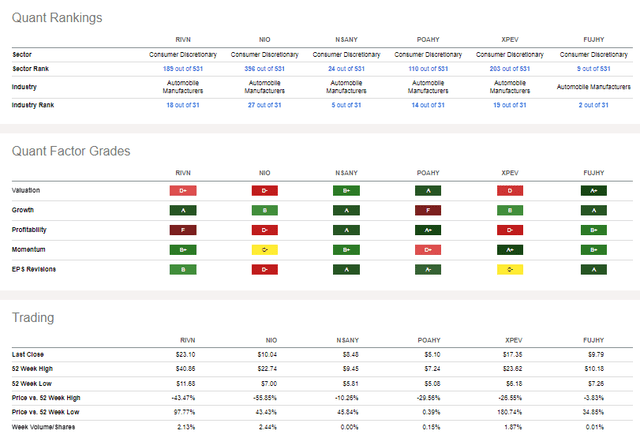Click the Last Close row label
The image size is (640, 438).
[x=28, y=354]
